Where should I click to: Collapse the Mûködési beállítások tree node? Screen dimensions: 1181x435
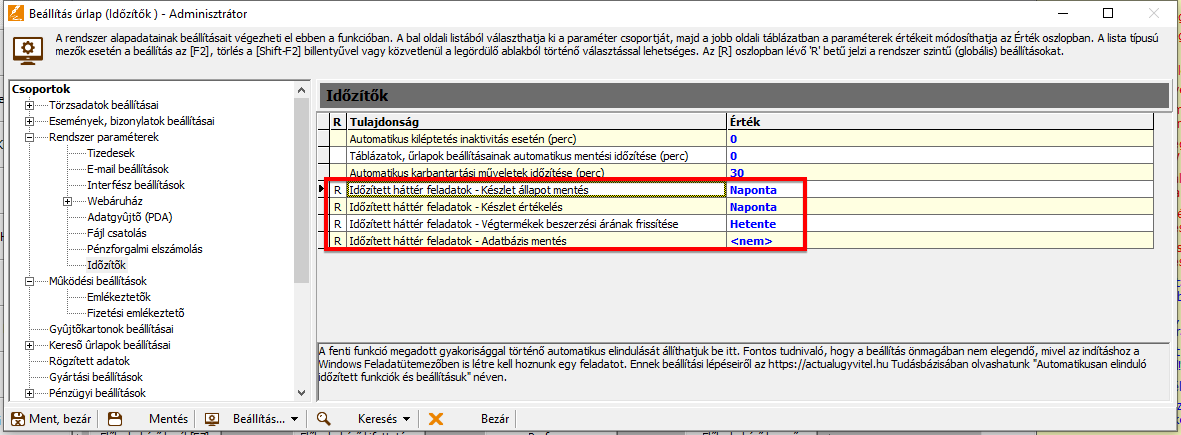click(30, 281)
